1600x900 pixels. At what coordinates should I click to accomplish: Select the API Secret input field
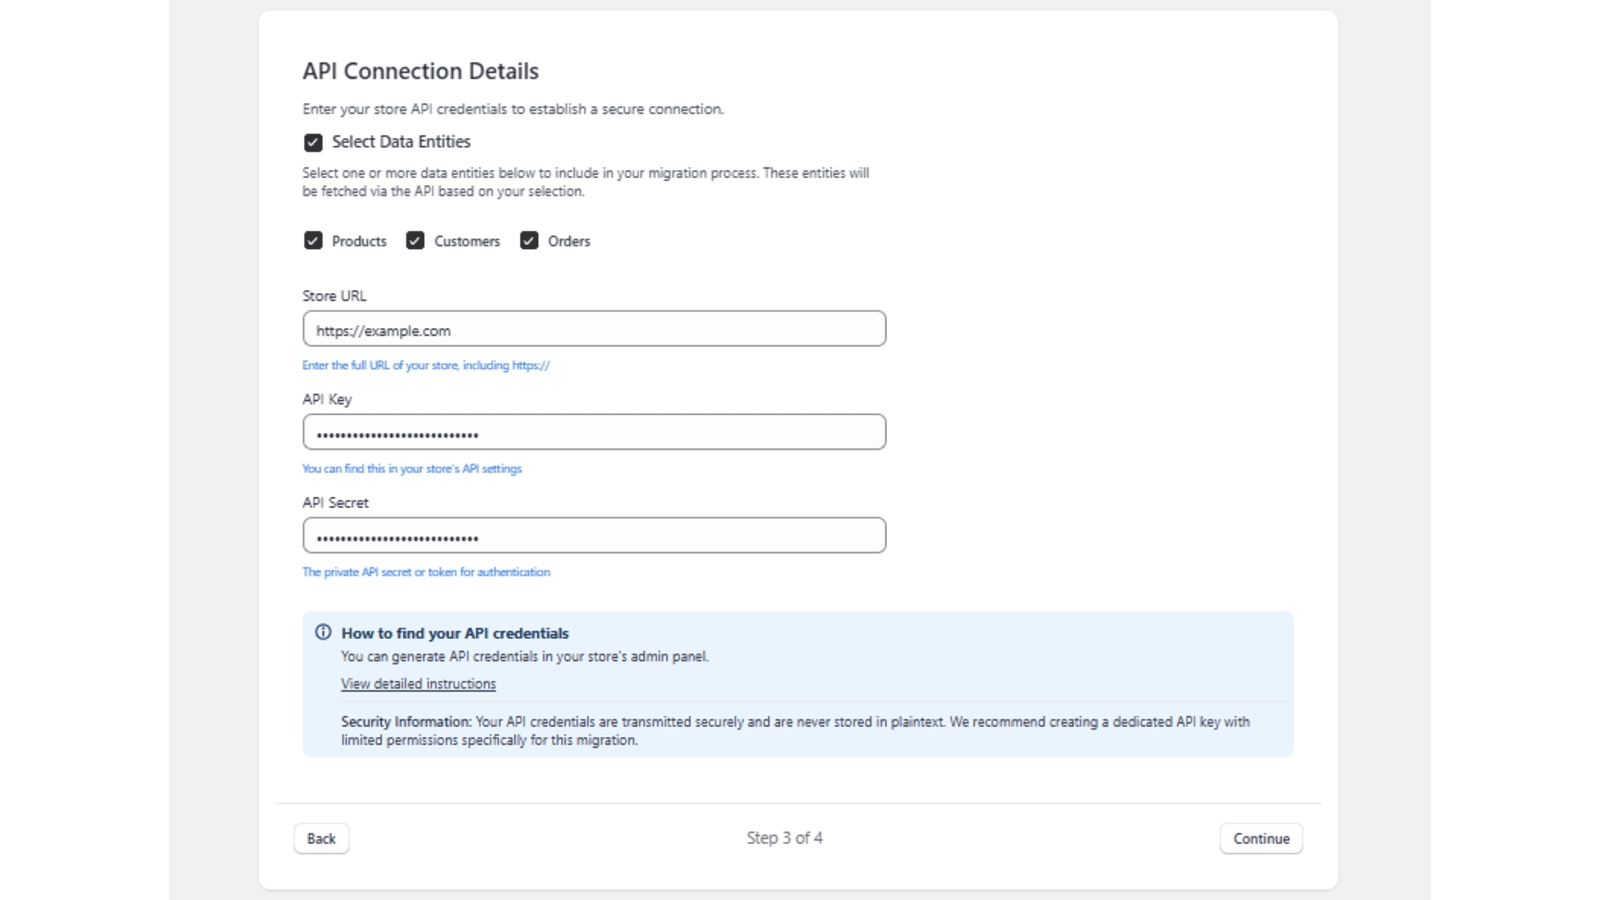point(594,535)
